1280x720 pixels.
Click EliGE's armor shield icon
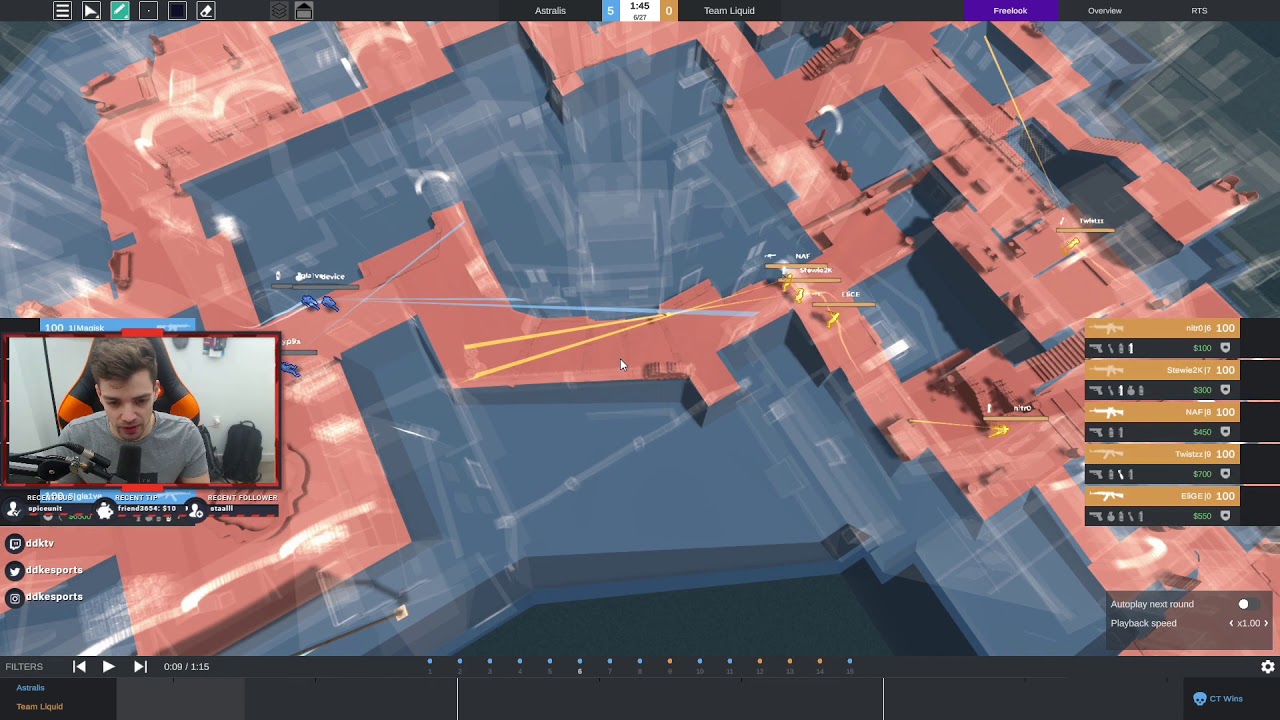click(x=1225, y=516)
